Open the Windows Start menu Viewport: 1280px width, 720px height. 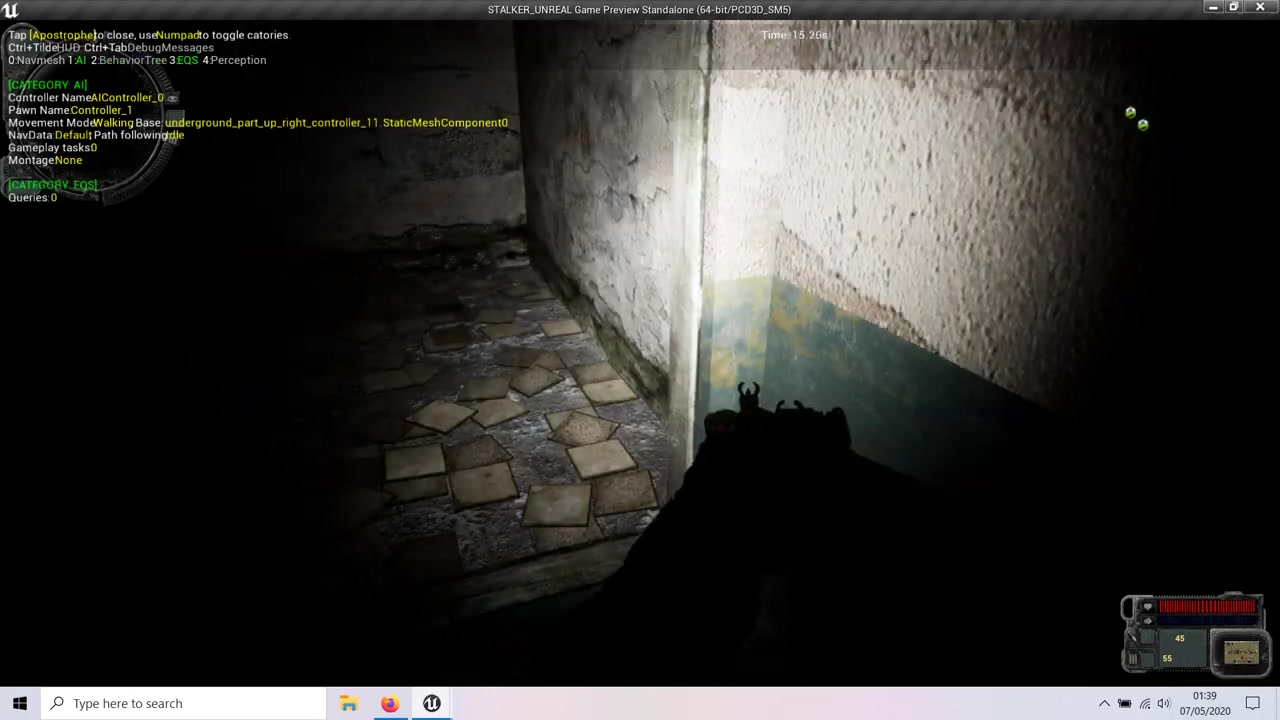(x=20, y=703)
